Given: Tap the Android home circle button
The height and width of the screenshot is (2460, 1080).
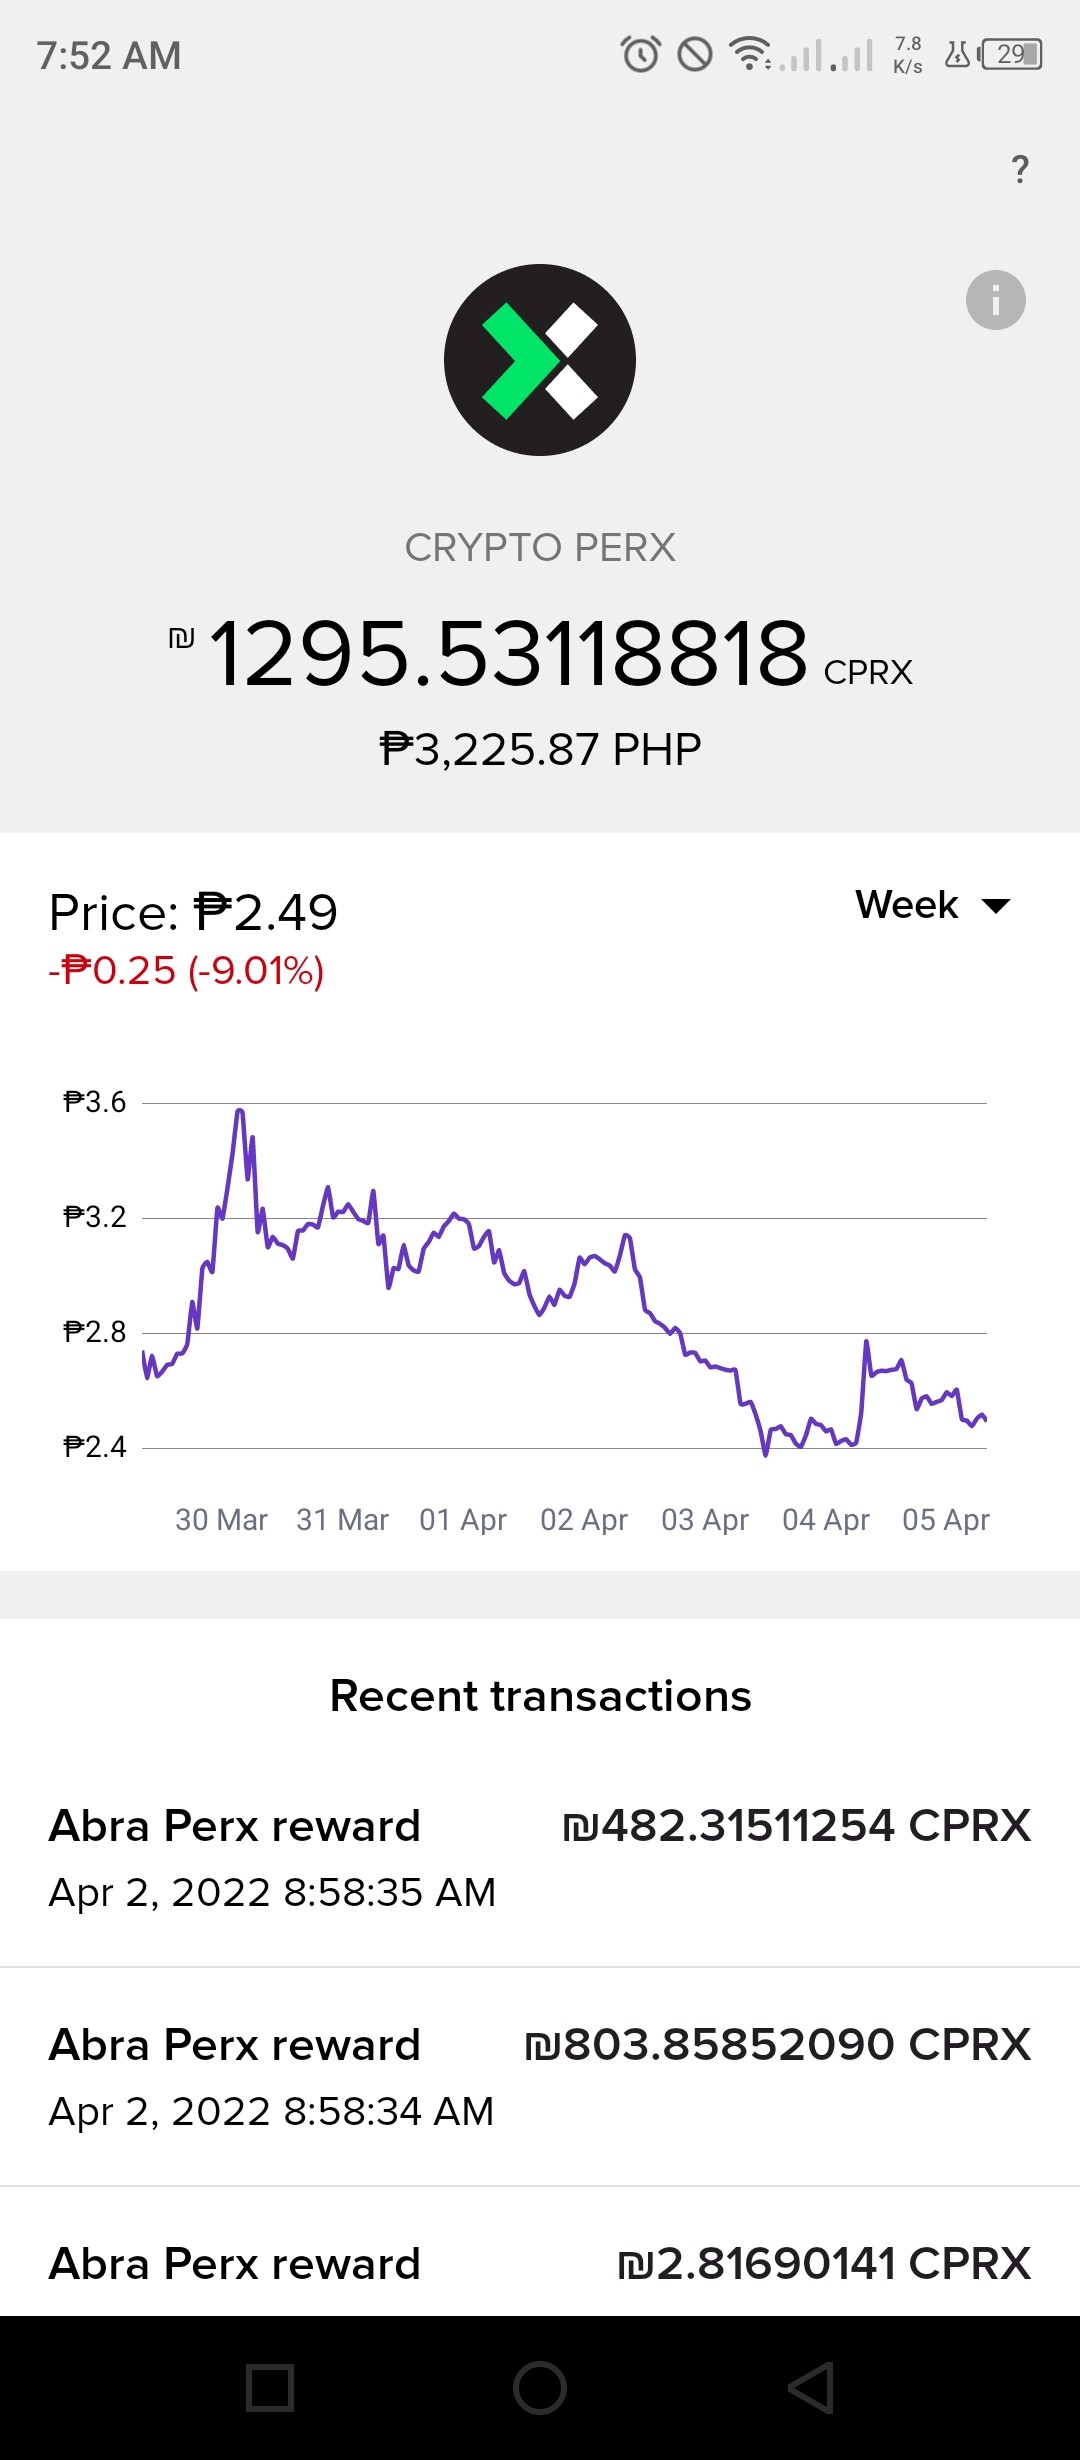Looking at the screenshot, I should [x=540, y=2388].
